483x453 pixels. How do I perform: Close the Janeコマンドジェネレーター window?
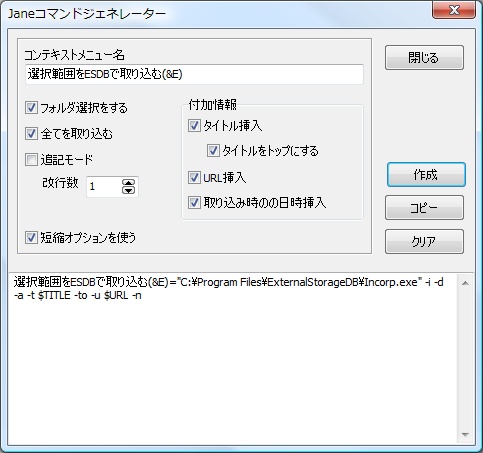click(x=454, y=10)
